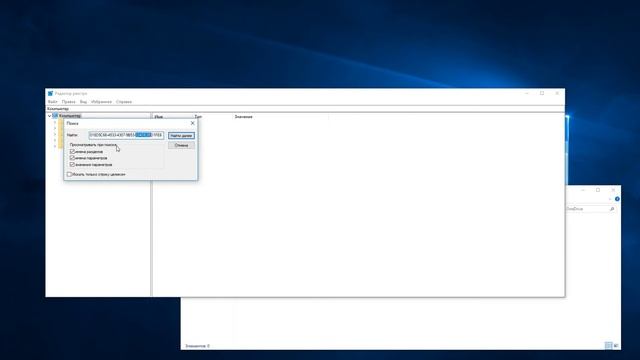Image resolution: width=640 pixels, height=360 pixels.
Task: Switch Explorer to details view icon
Action: [608, 346]
